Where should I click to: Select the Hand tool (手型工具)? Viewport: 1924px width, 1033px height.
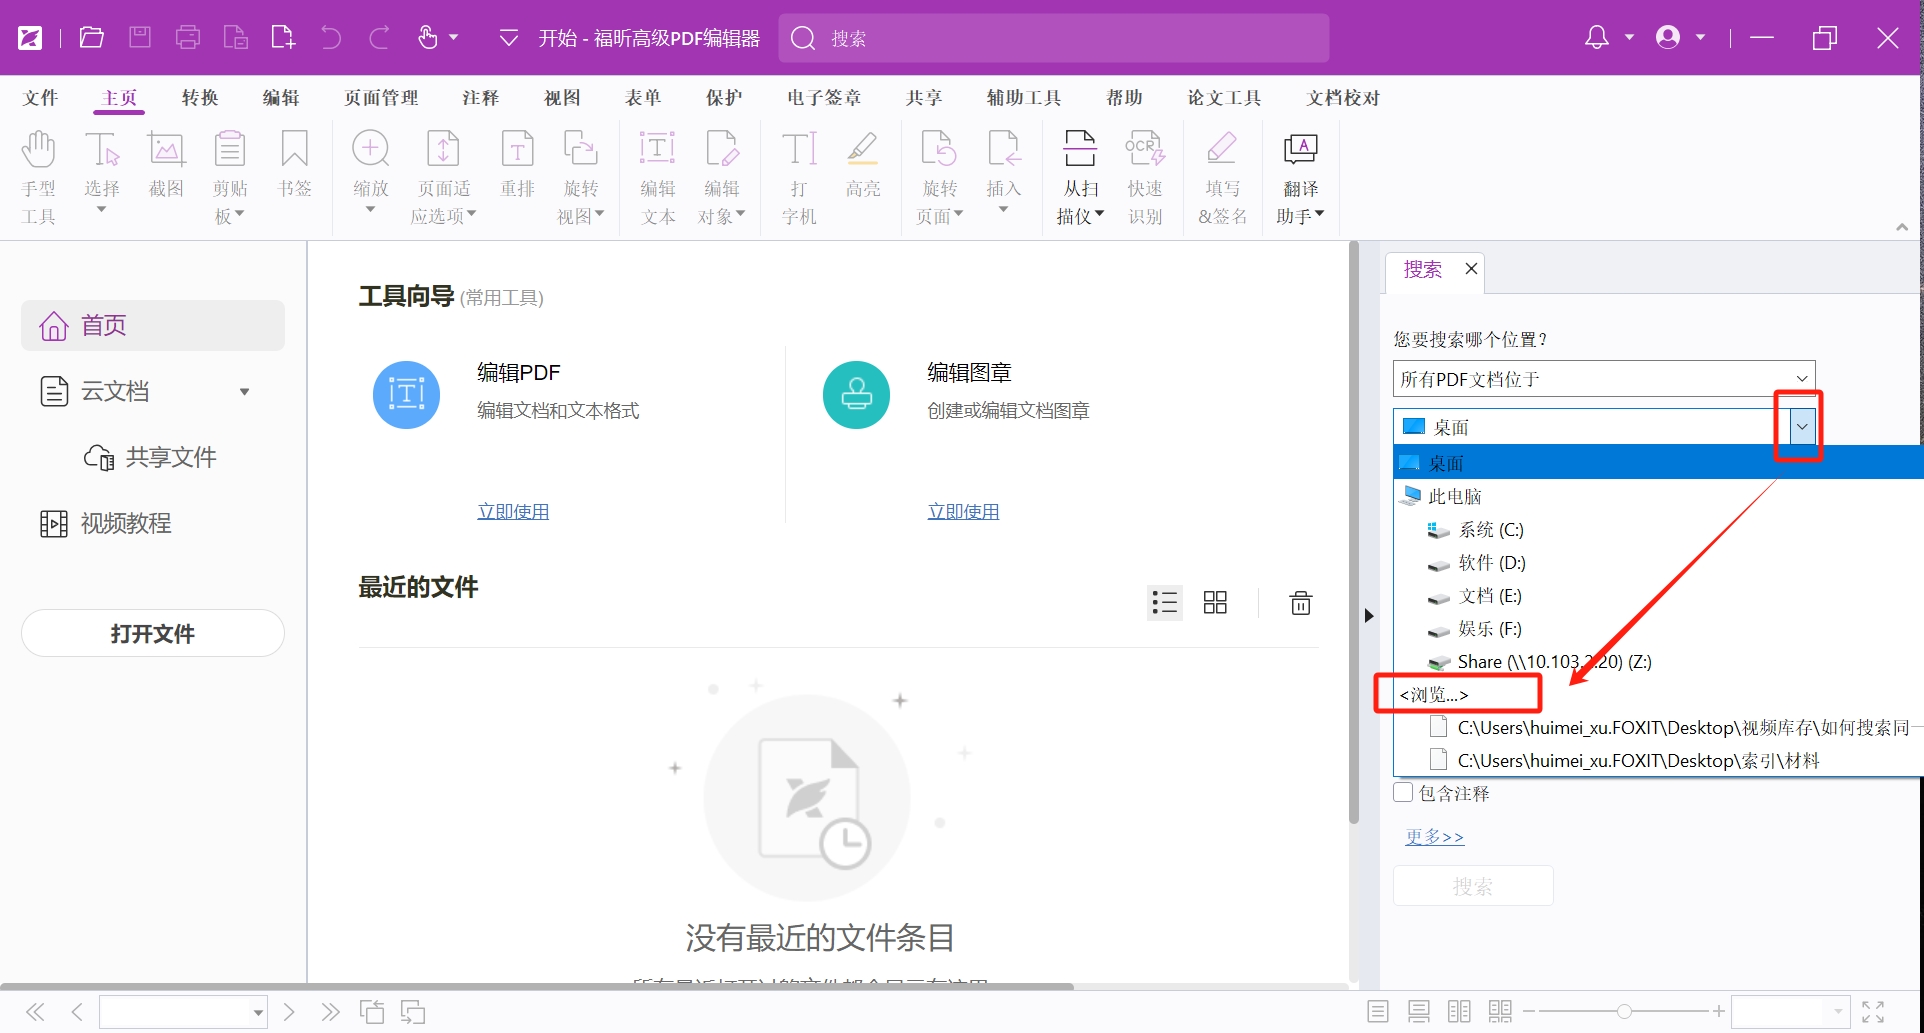tap(38, 177)
